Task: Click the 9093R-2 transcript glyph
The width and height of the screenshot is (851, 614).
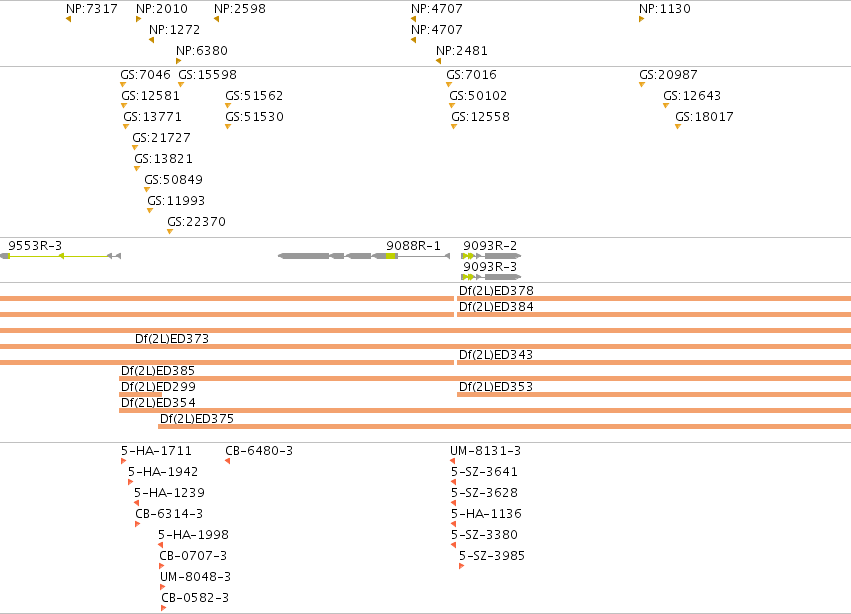Action: coord(491,256)
